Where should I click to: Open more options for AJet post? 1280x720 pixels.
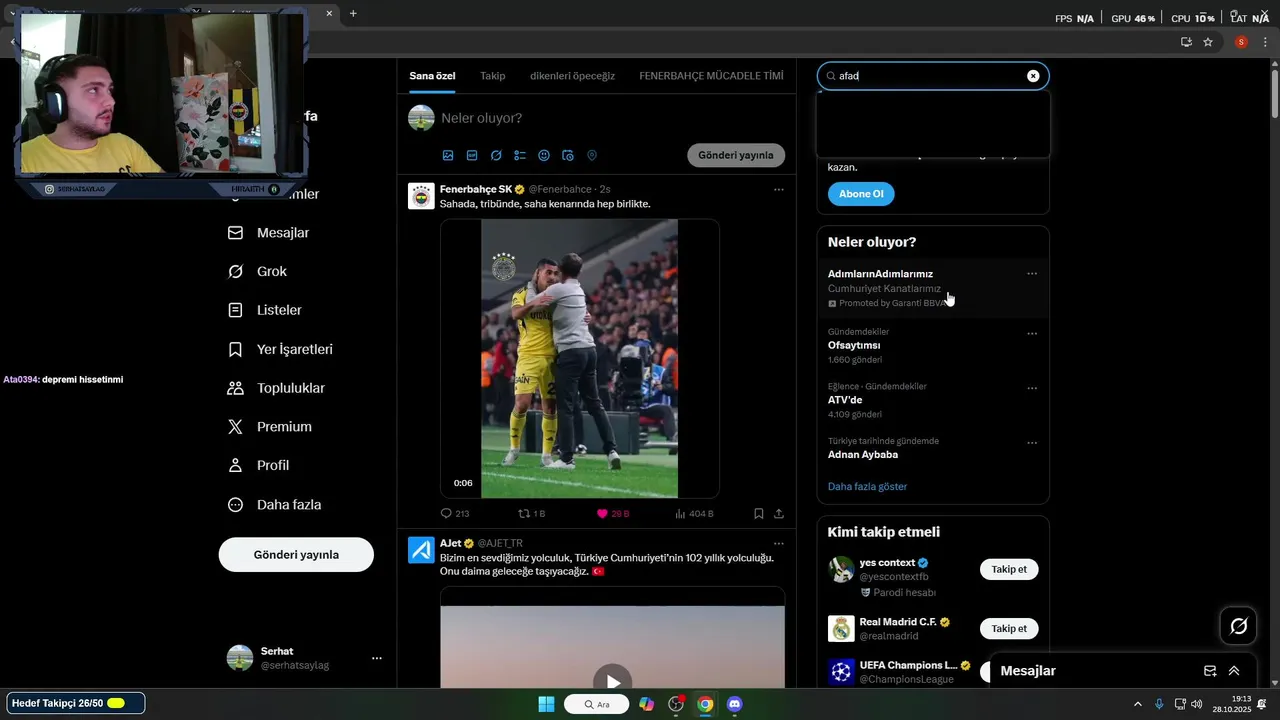tap(779, 543)
